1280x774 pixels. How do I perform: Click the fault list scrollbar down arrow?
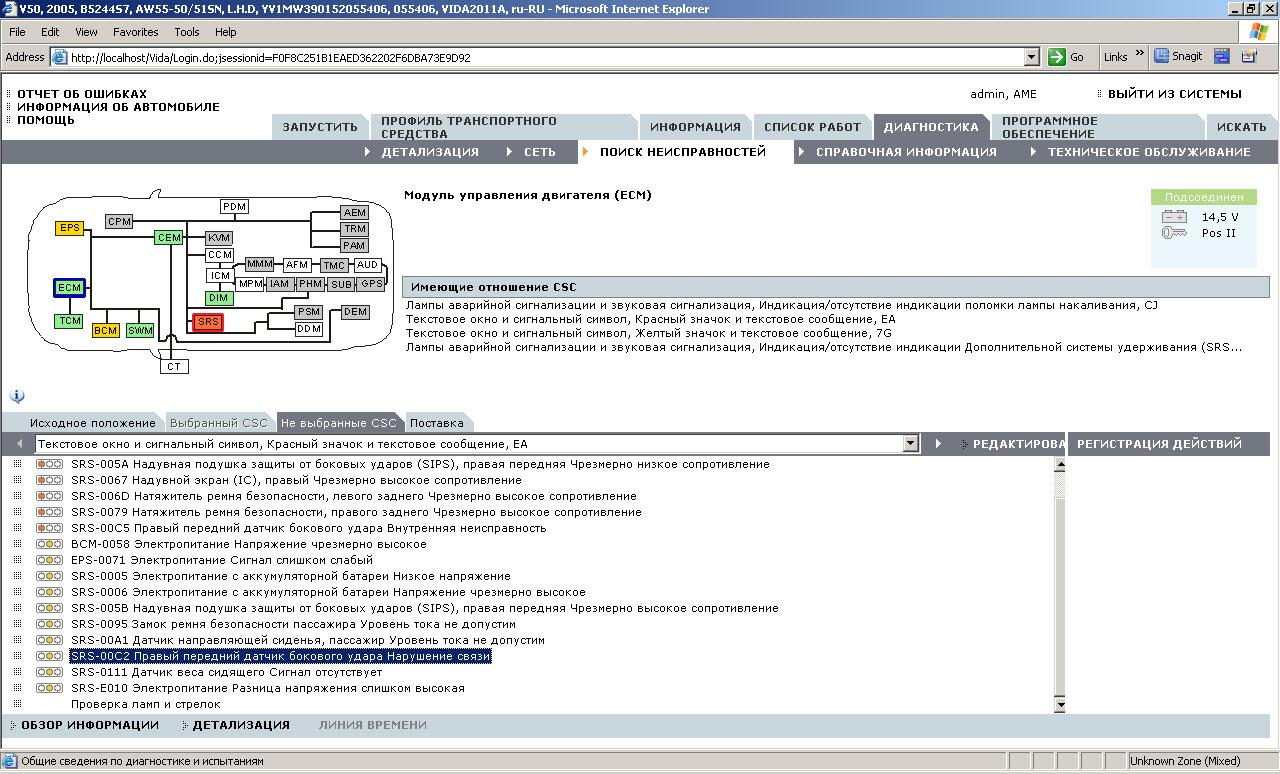[1060, 705]
